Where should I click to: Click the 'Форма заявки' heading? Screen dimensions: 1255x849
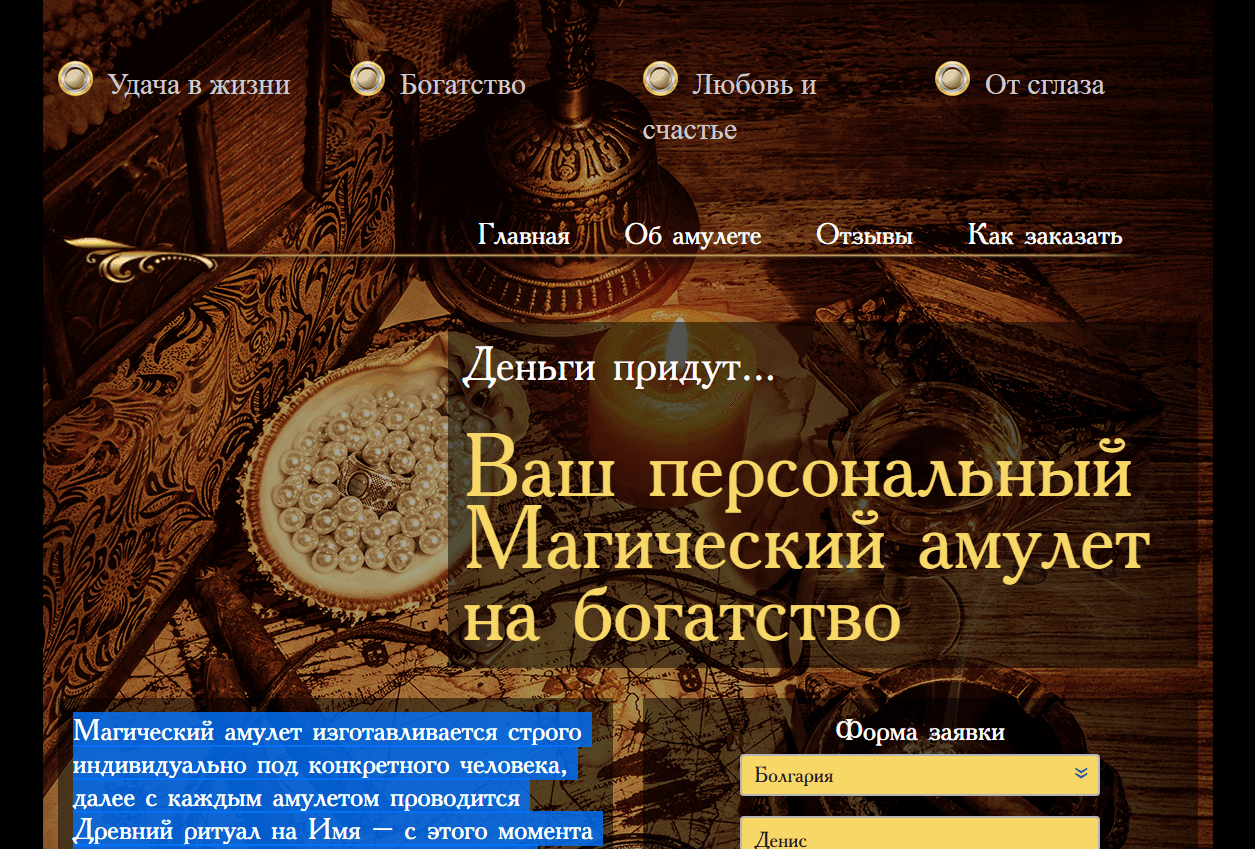tap(921, 731)
